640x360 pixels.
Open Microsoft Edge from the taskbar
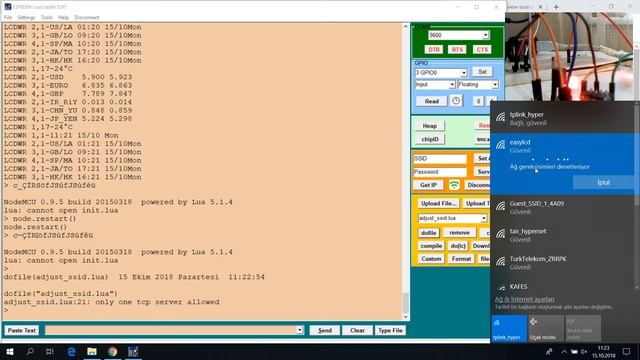(71, 351)
